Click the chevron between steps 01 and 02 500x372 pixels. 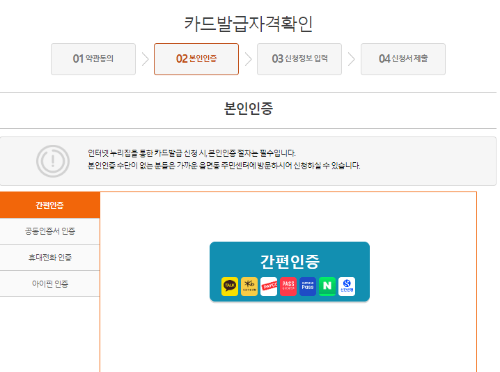click(145, 59)
